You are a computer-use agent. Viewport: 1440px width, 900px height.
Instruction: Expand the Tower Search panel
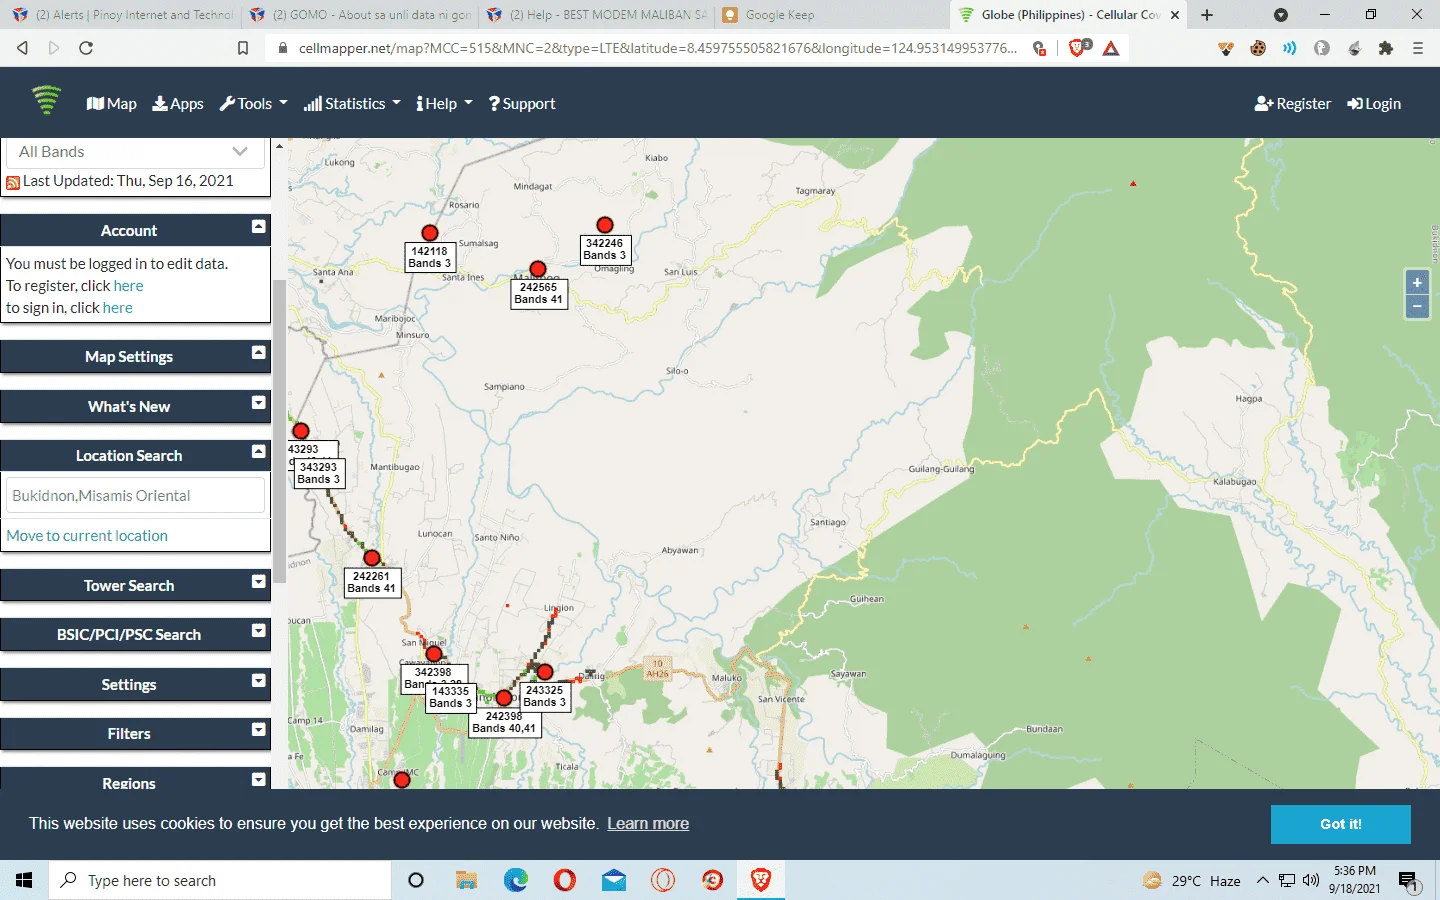click(x=259, y=582)
